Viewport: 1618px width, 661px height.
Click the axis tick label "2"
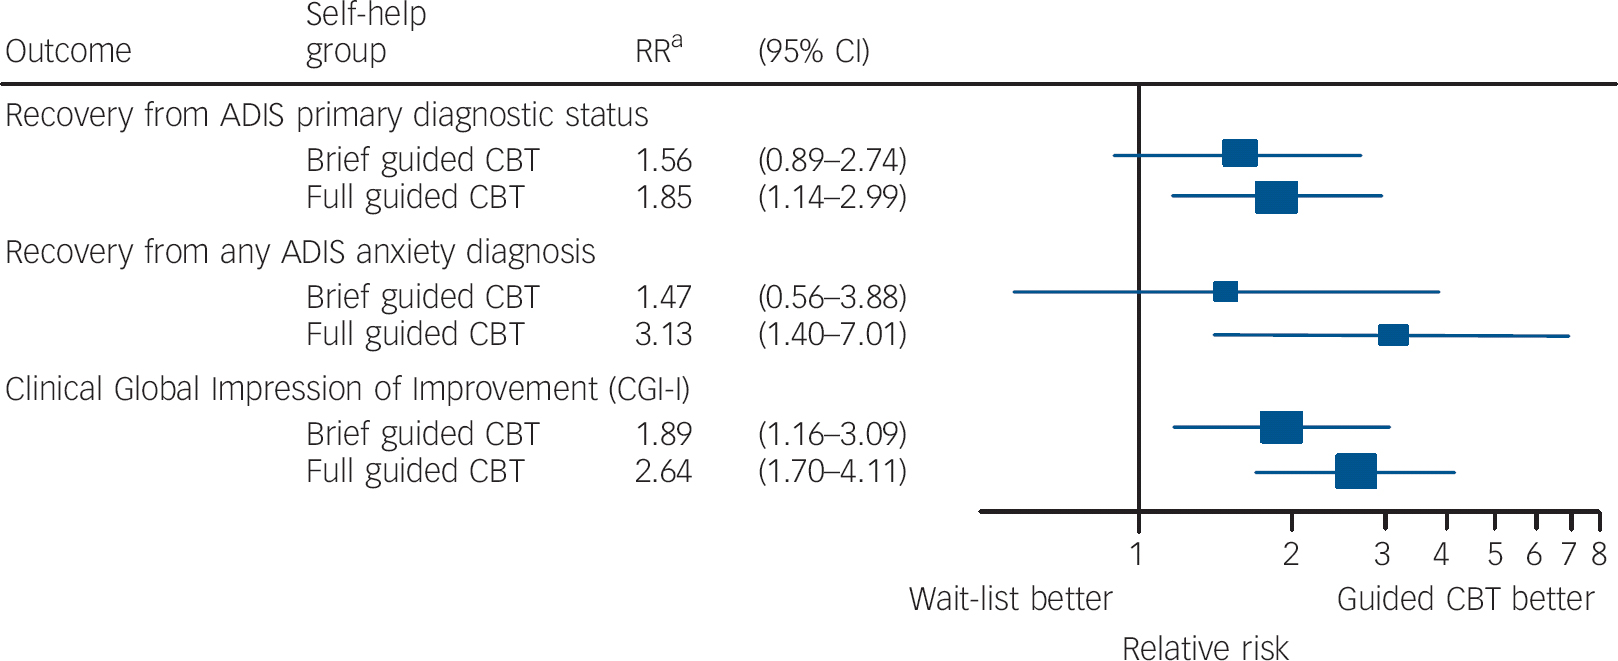pos(1291,554)
